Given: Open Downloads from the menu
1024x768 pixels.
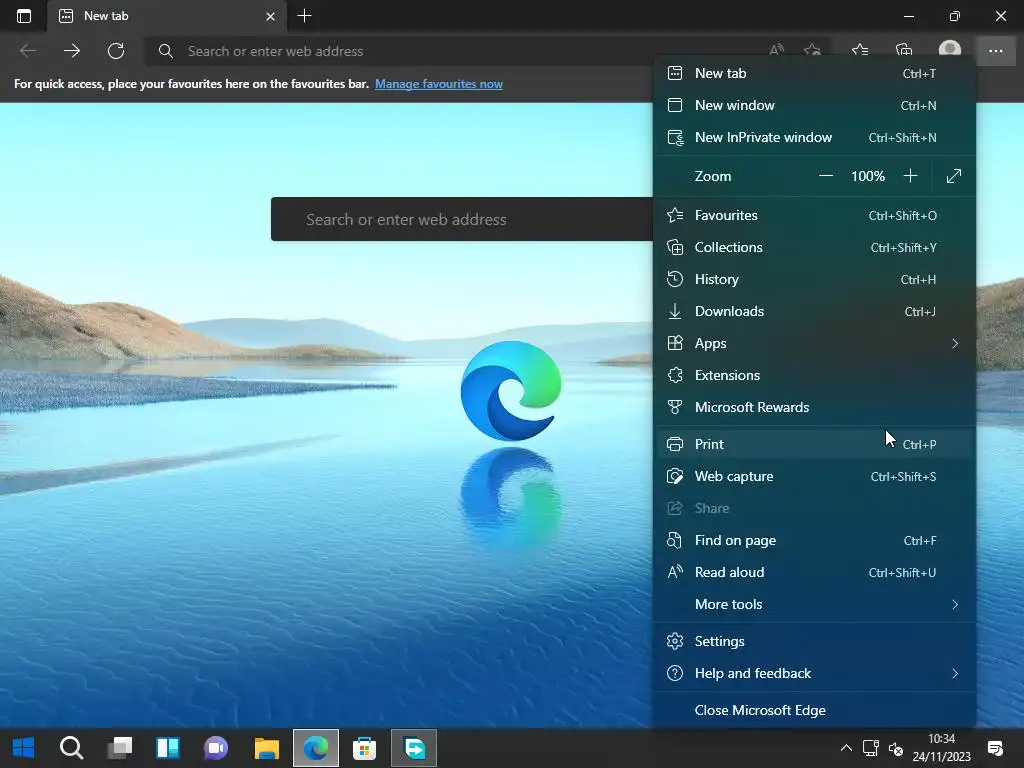Looking at the screenshot, I should (x=814, y=311).
